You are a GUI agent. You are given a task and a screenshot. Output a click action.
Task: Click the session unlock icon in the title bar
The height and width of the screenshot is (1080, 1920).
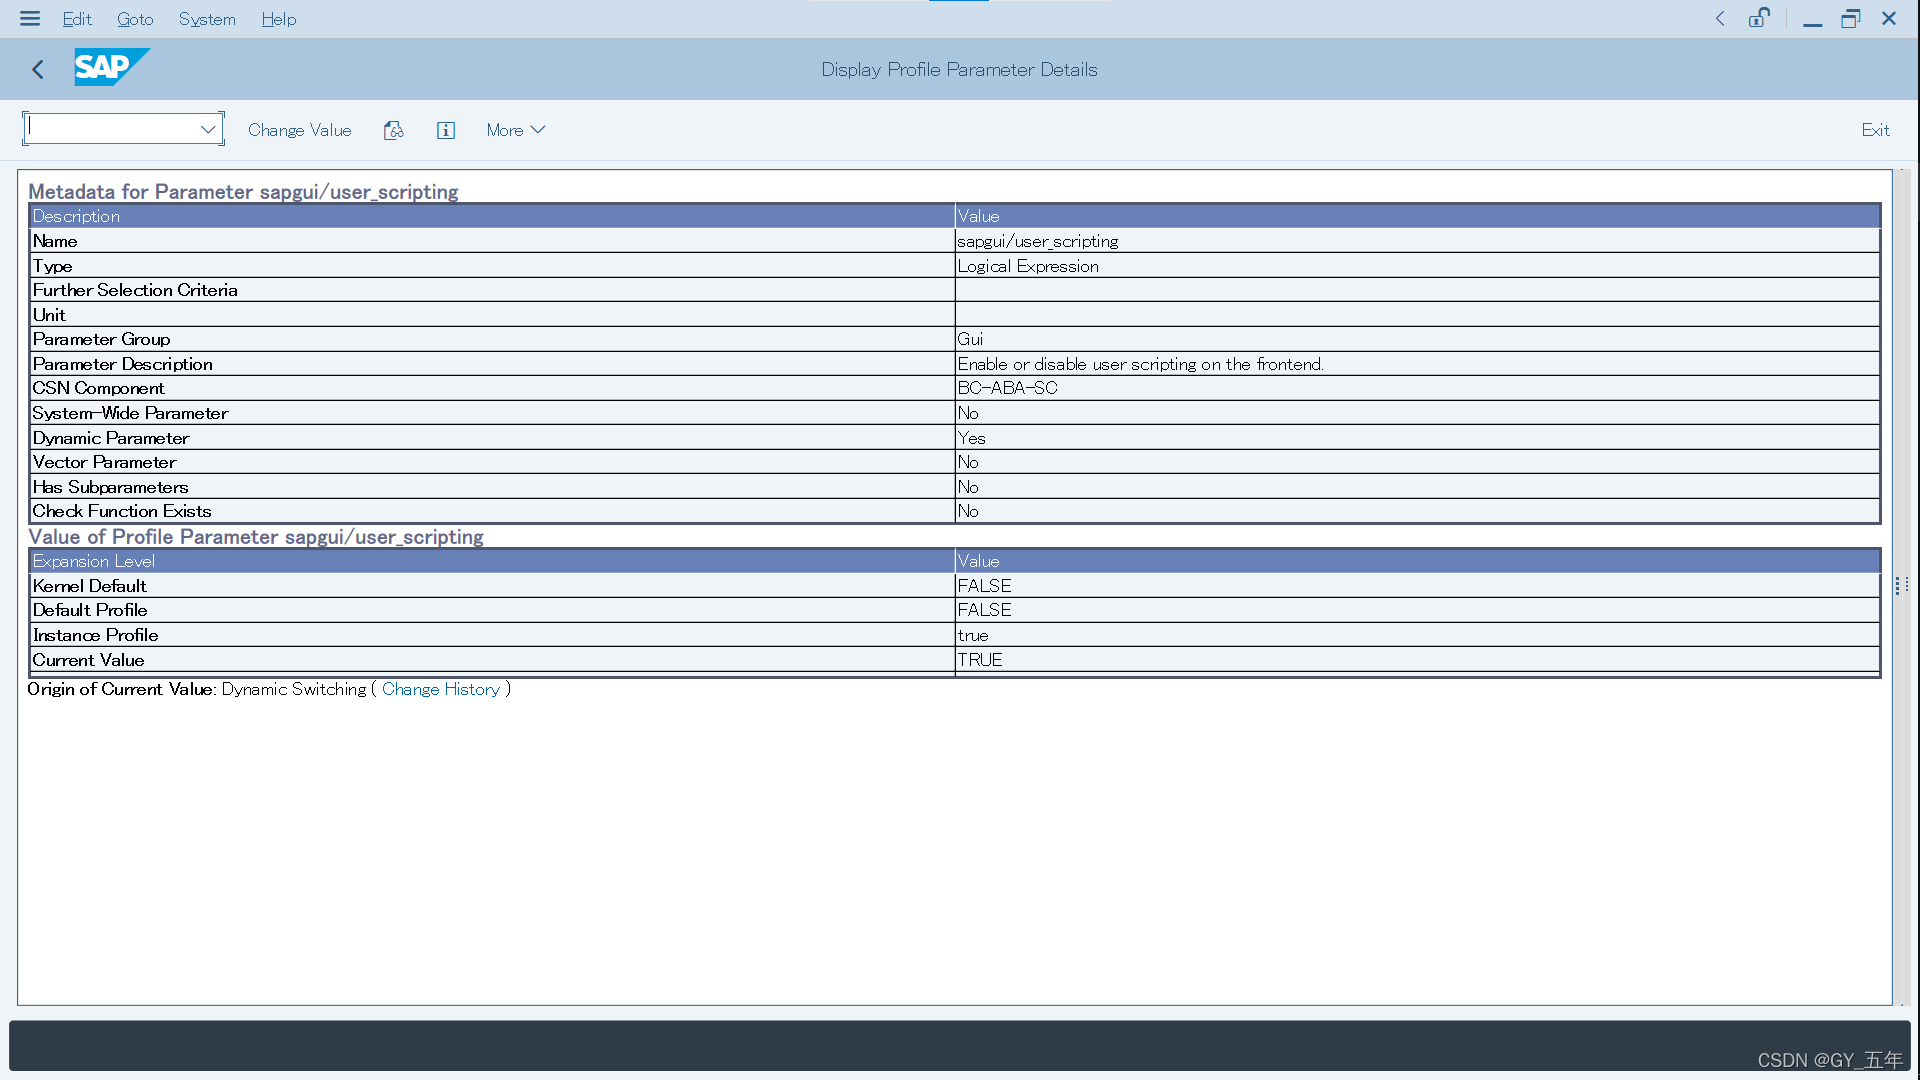pyautogui.click(x=1759, y=18)
